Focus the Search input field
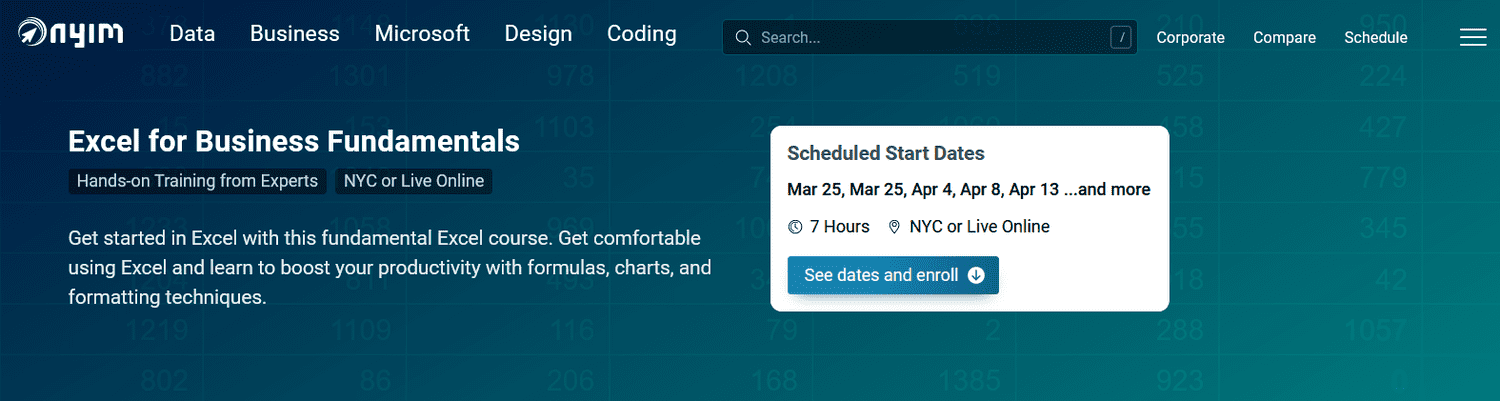The height and width of the screenshot is (401, 1500). coord(930,38)
